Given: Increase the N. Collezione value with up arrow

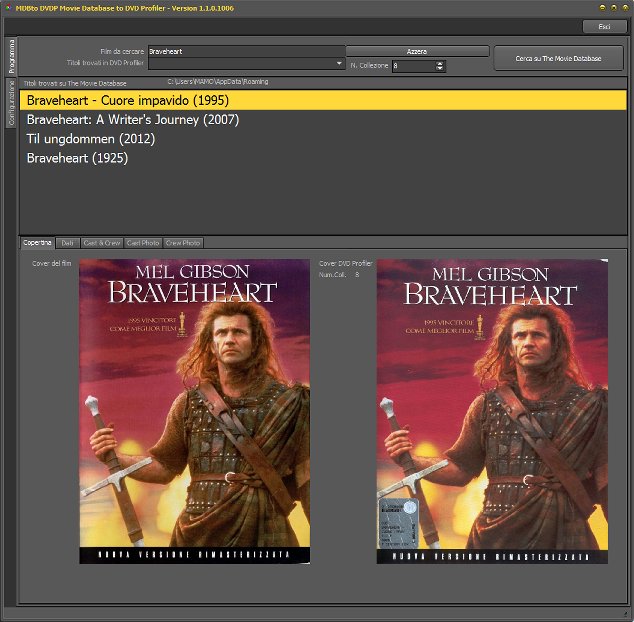Looking at the screenshot, I should [x=440, y=63].
